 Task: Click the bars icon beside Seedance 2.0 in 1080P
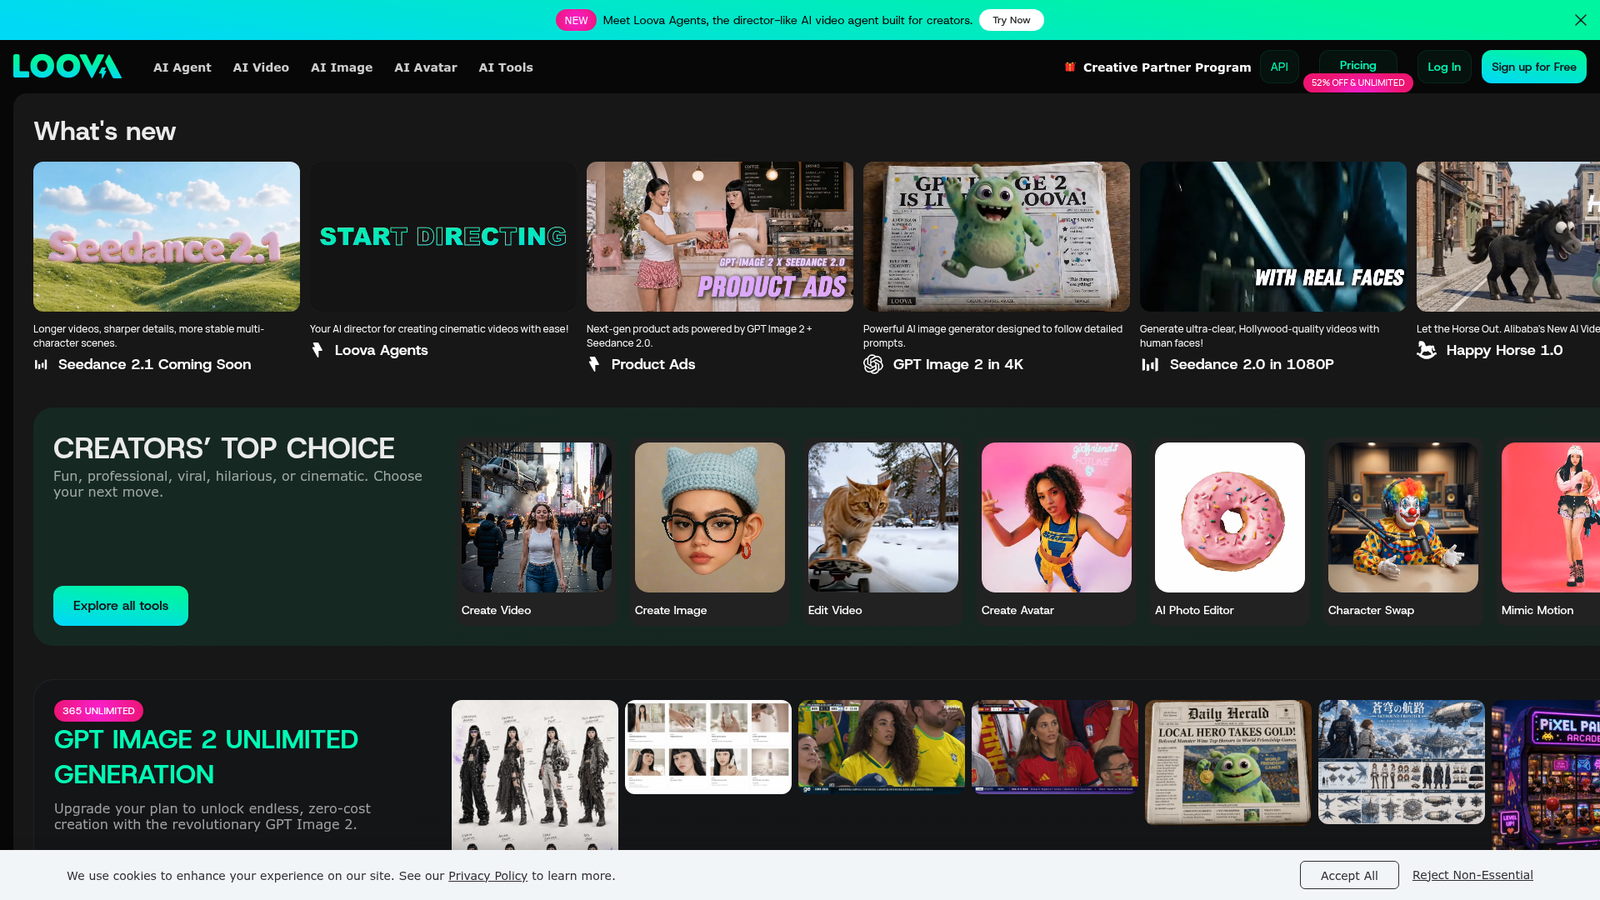1150,364
